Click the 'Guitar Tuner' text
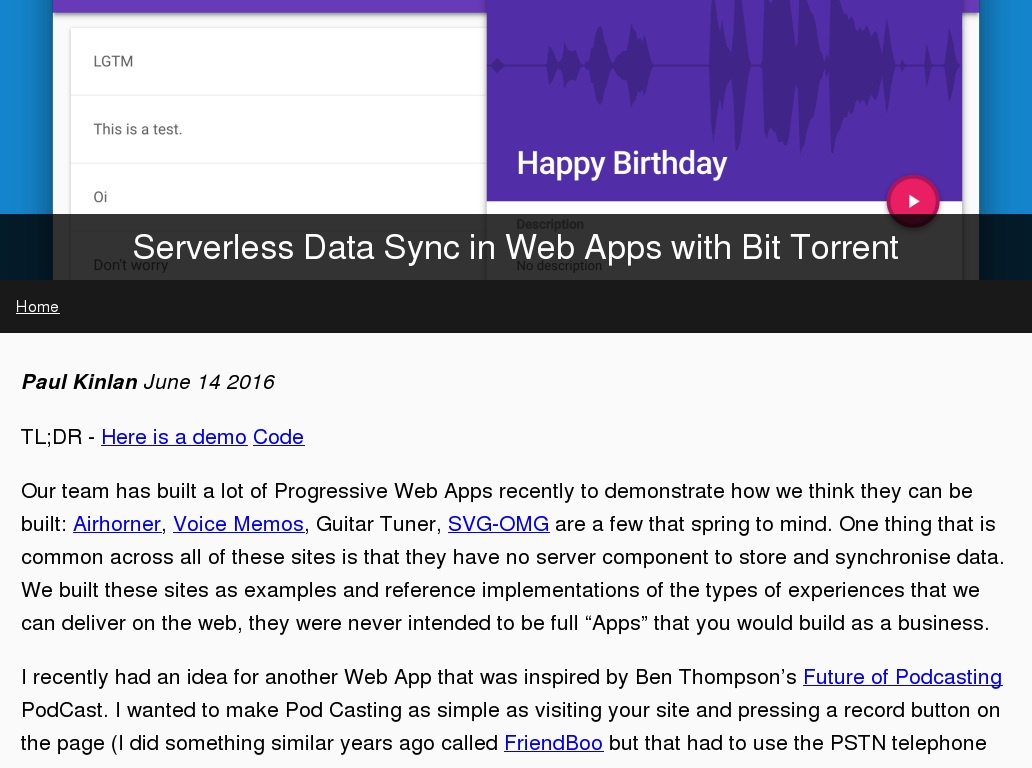Image resolution: width=1032 pixels, height=768 pixels. tap(376, 524)
